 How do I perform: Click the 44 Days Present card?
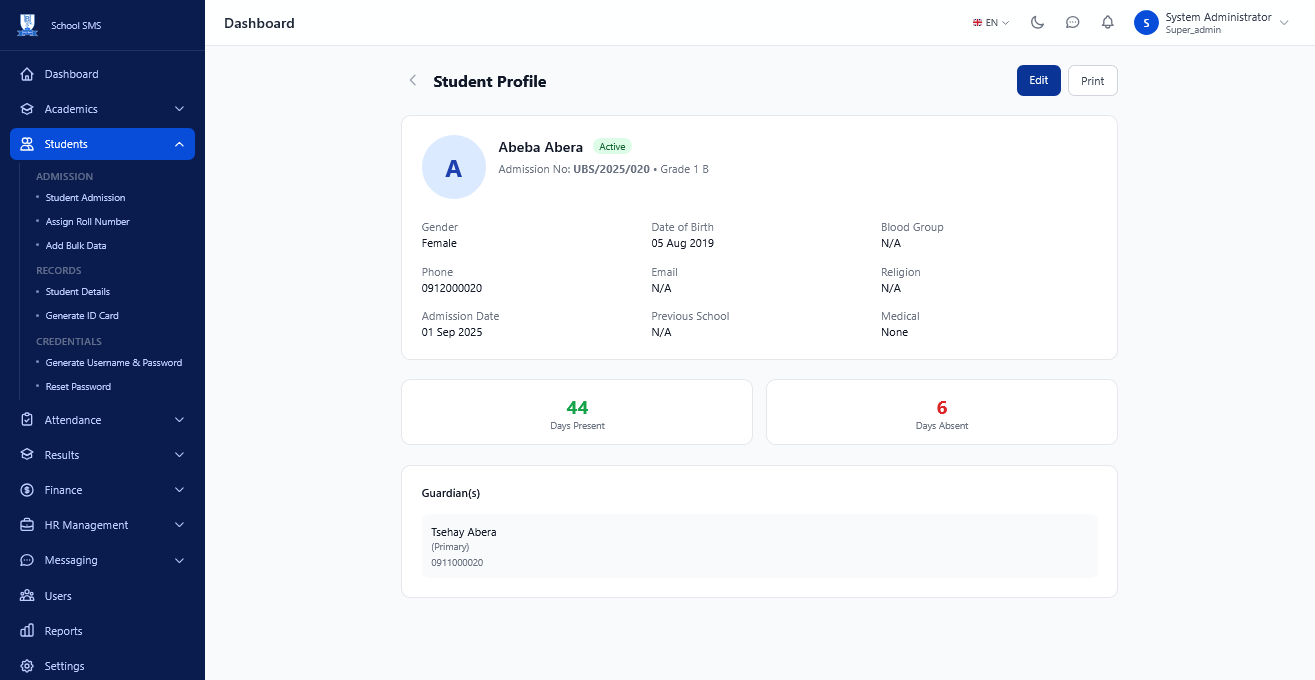[x=577, y=412]
